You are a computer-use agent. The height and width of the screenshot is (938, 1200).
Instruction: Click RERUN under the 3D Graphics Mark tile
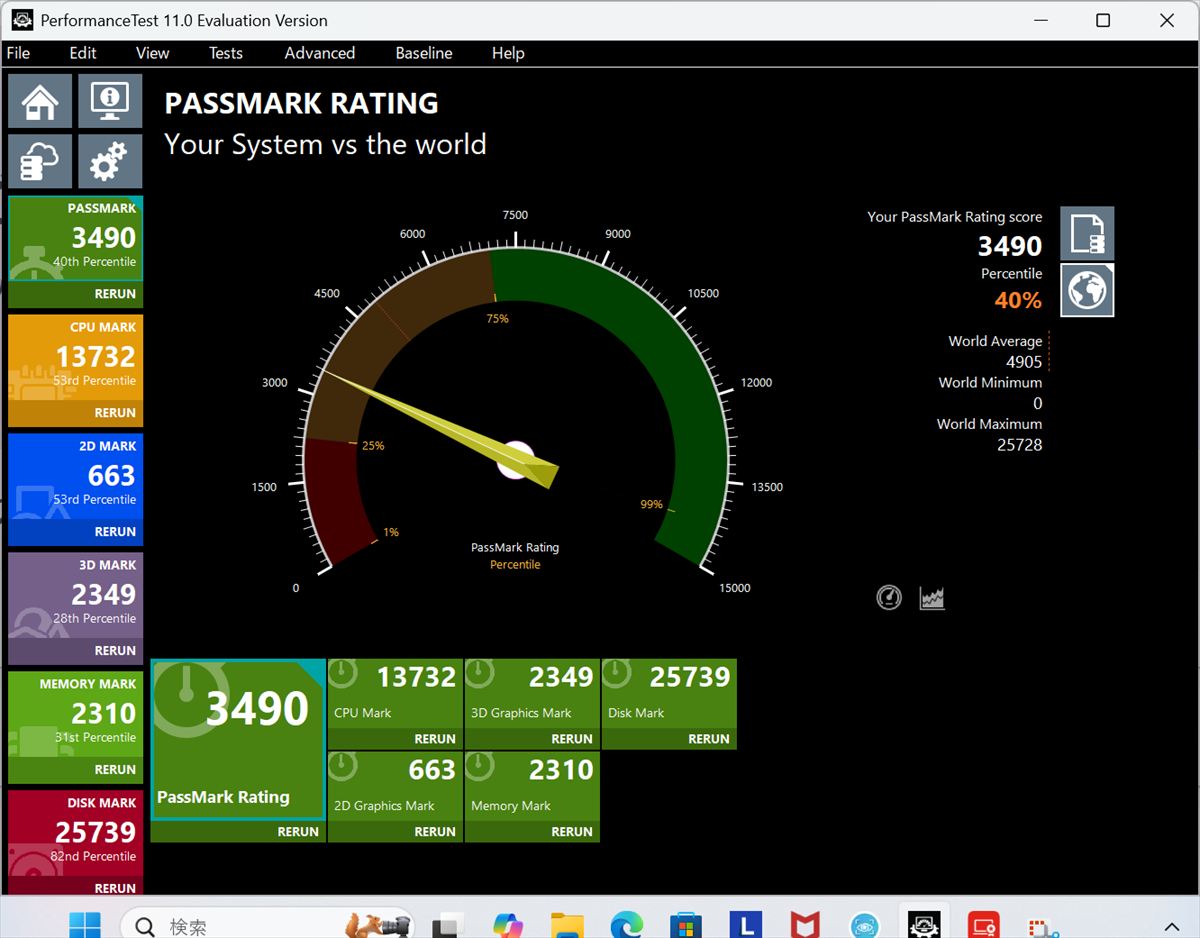point(572,739)
